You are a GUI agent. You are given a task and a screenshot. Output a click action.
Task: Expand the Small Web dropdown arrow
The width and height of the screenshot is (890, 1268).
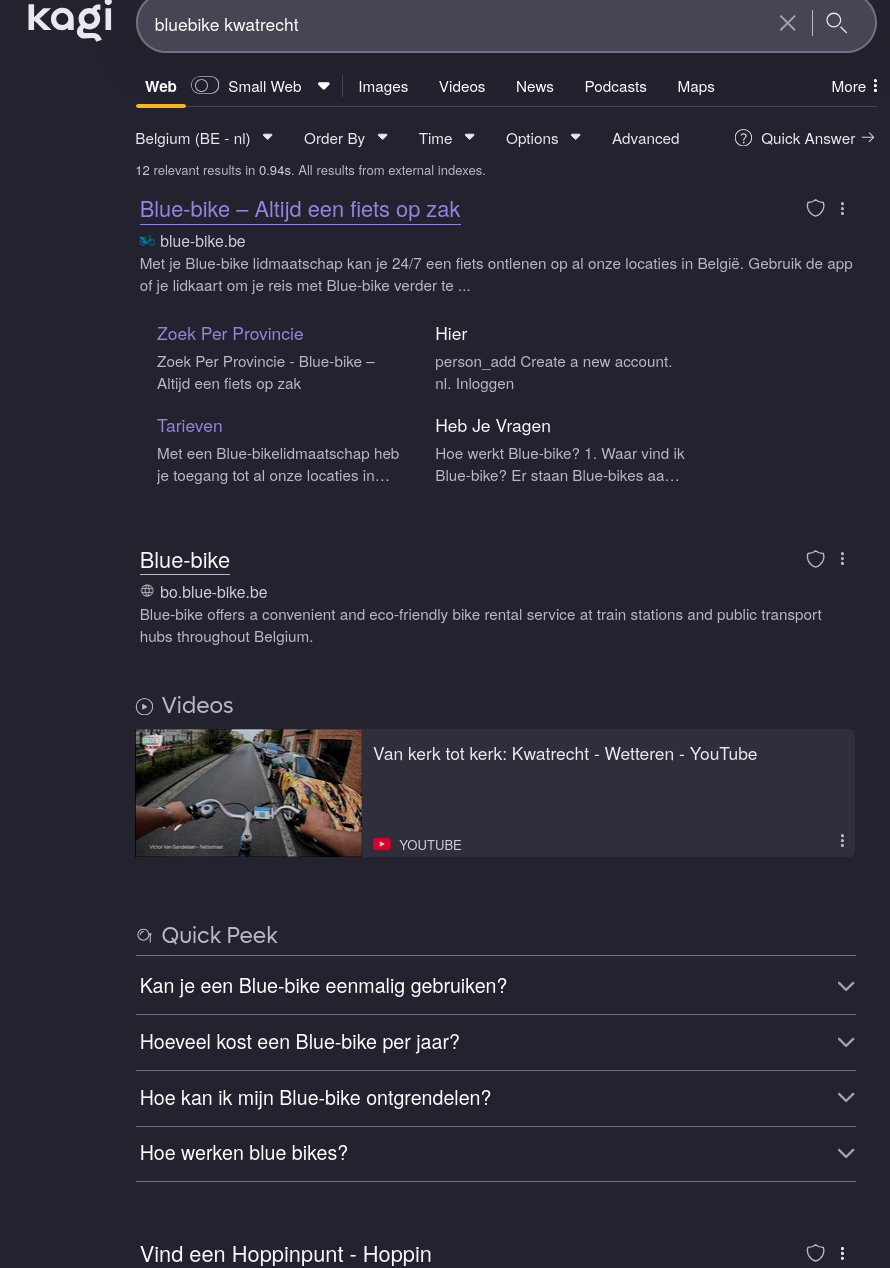(323, 85)
